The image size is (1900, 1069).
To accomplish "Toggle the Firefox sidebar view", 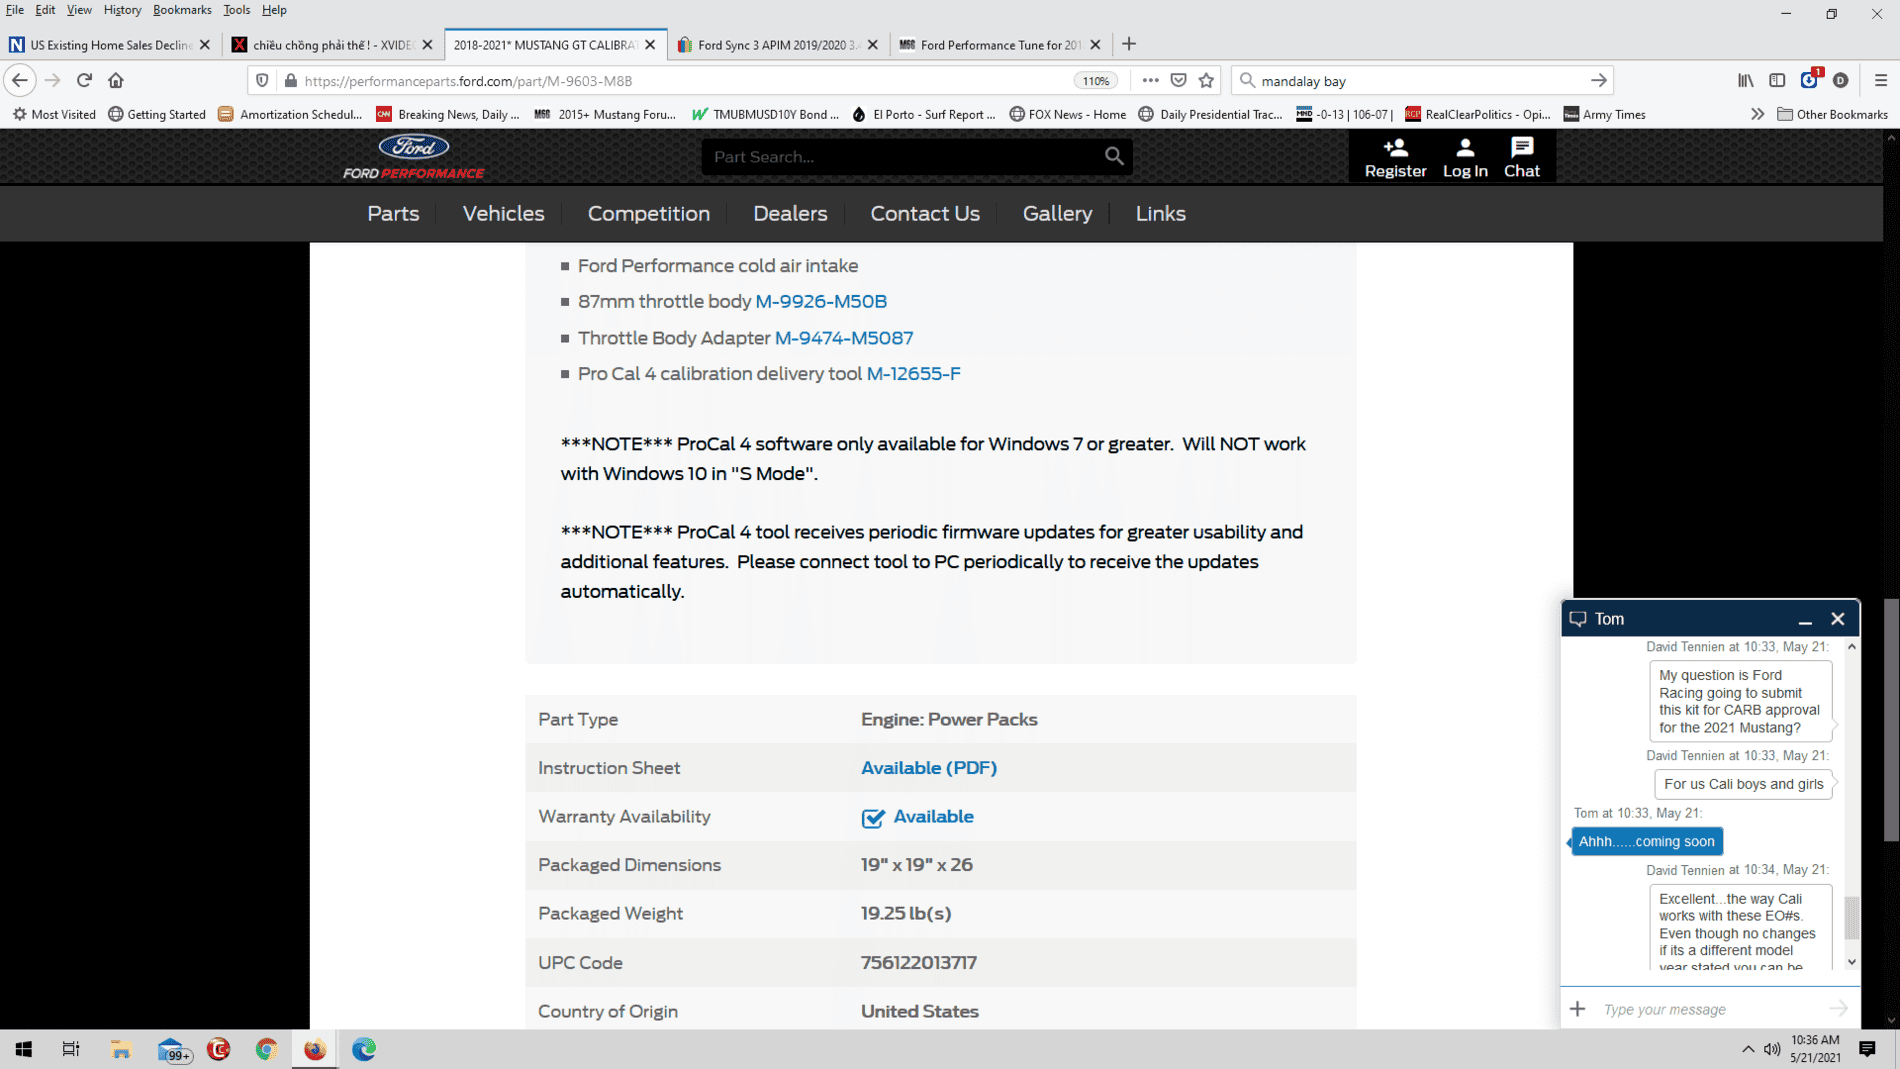I will [1777, 81].
